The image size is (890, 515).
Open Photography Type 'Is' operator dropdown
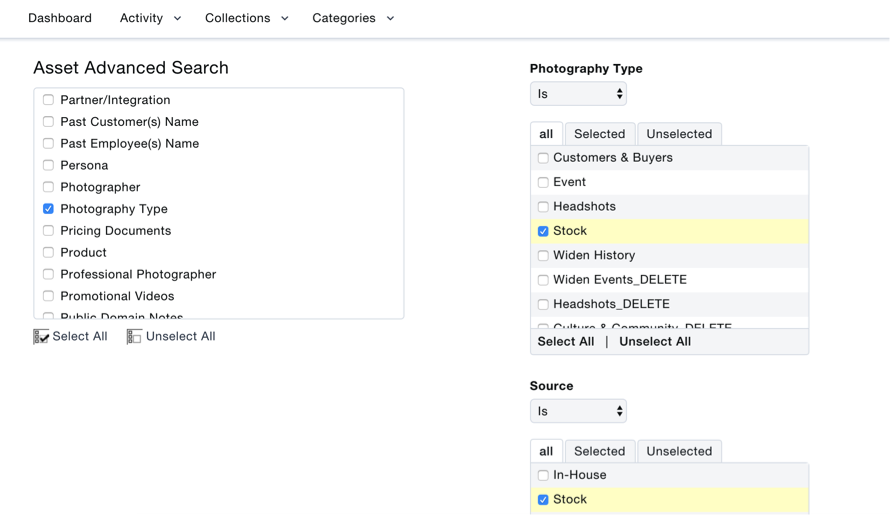[578, 94]
